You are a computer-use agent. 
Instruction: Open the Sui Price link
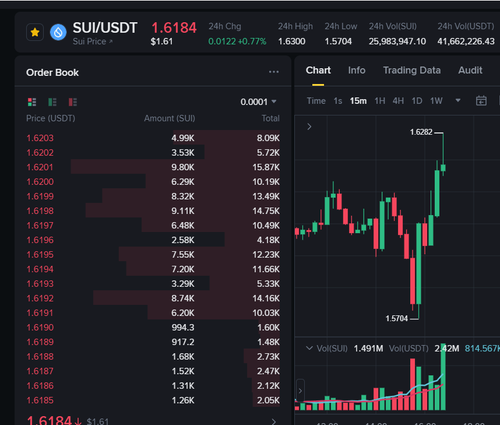click(93, 41)
